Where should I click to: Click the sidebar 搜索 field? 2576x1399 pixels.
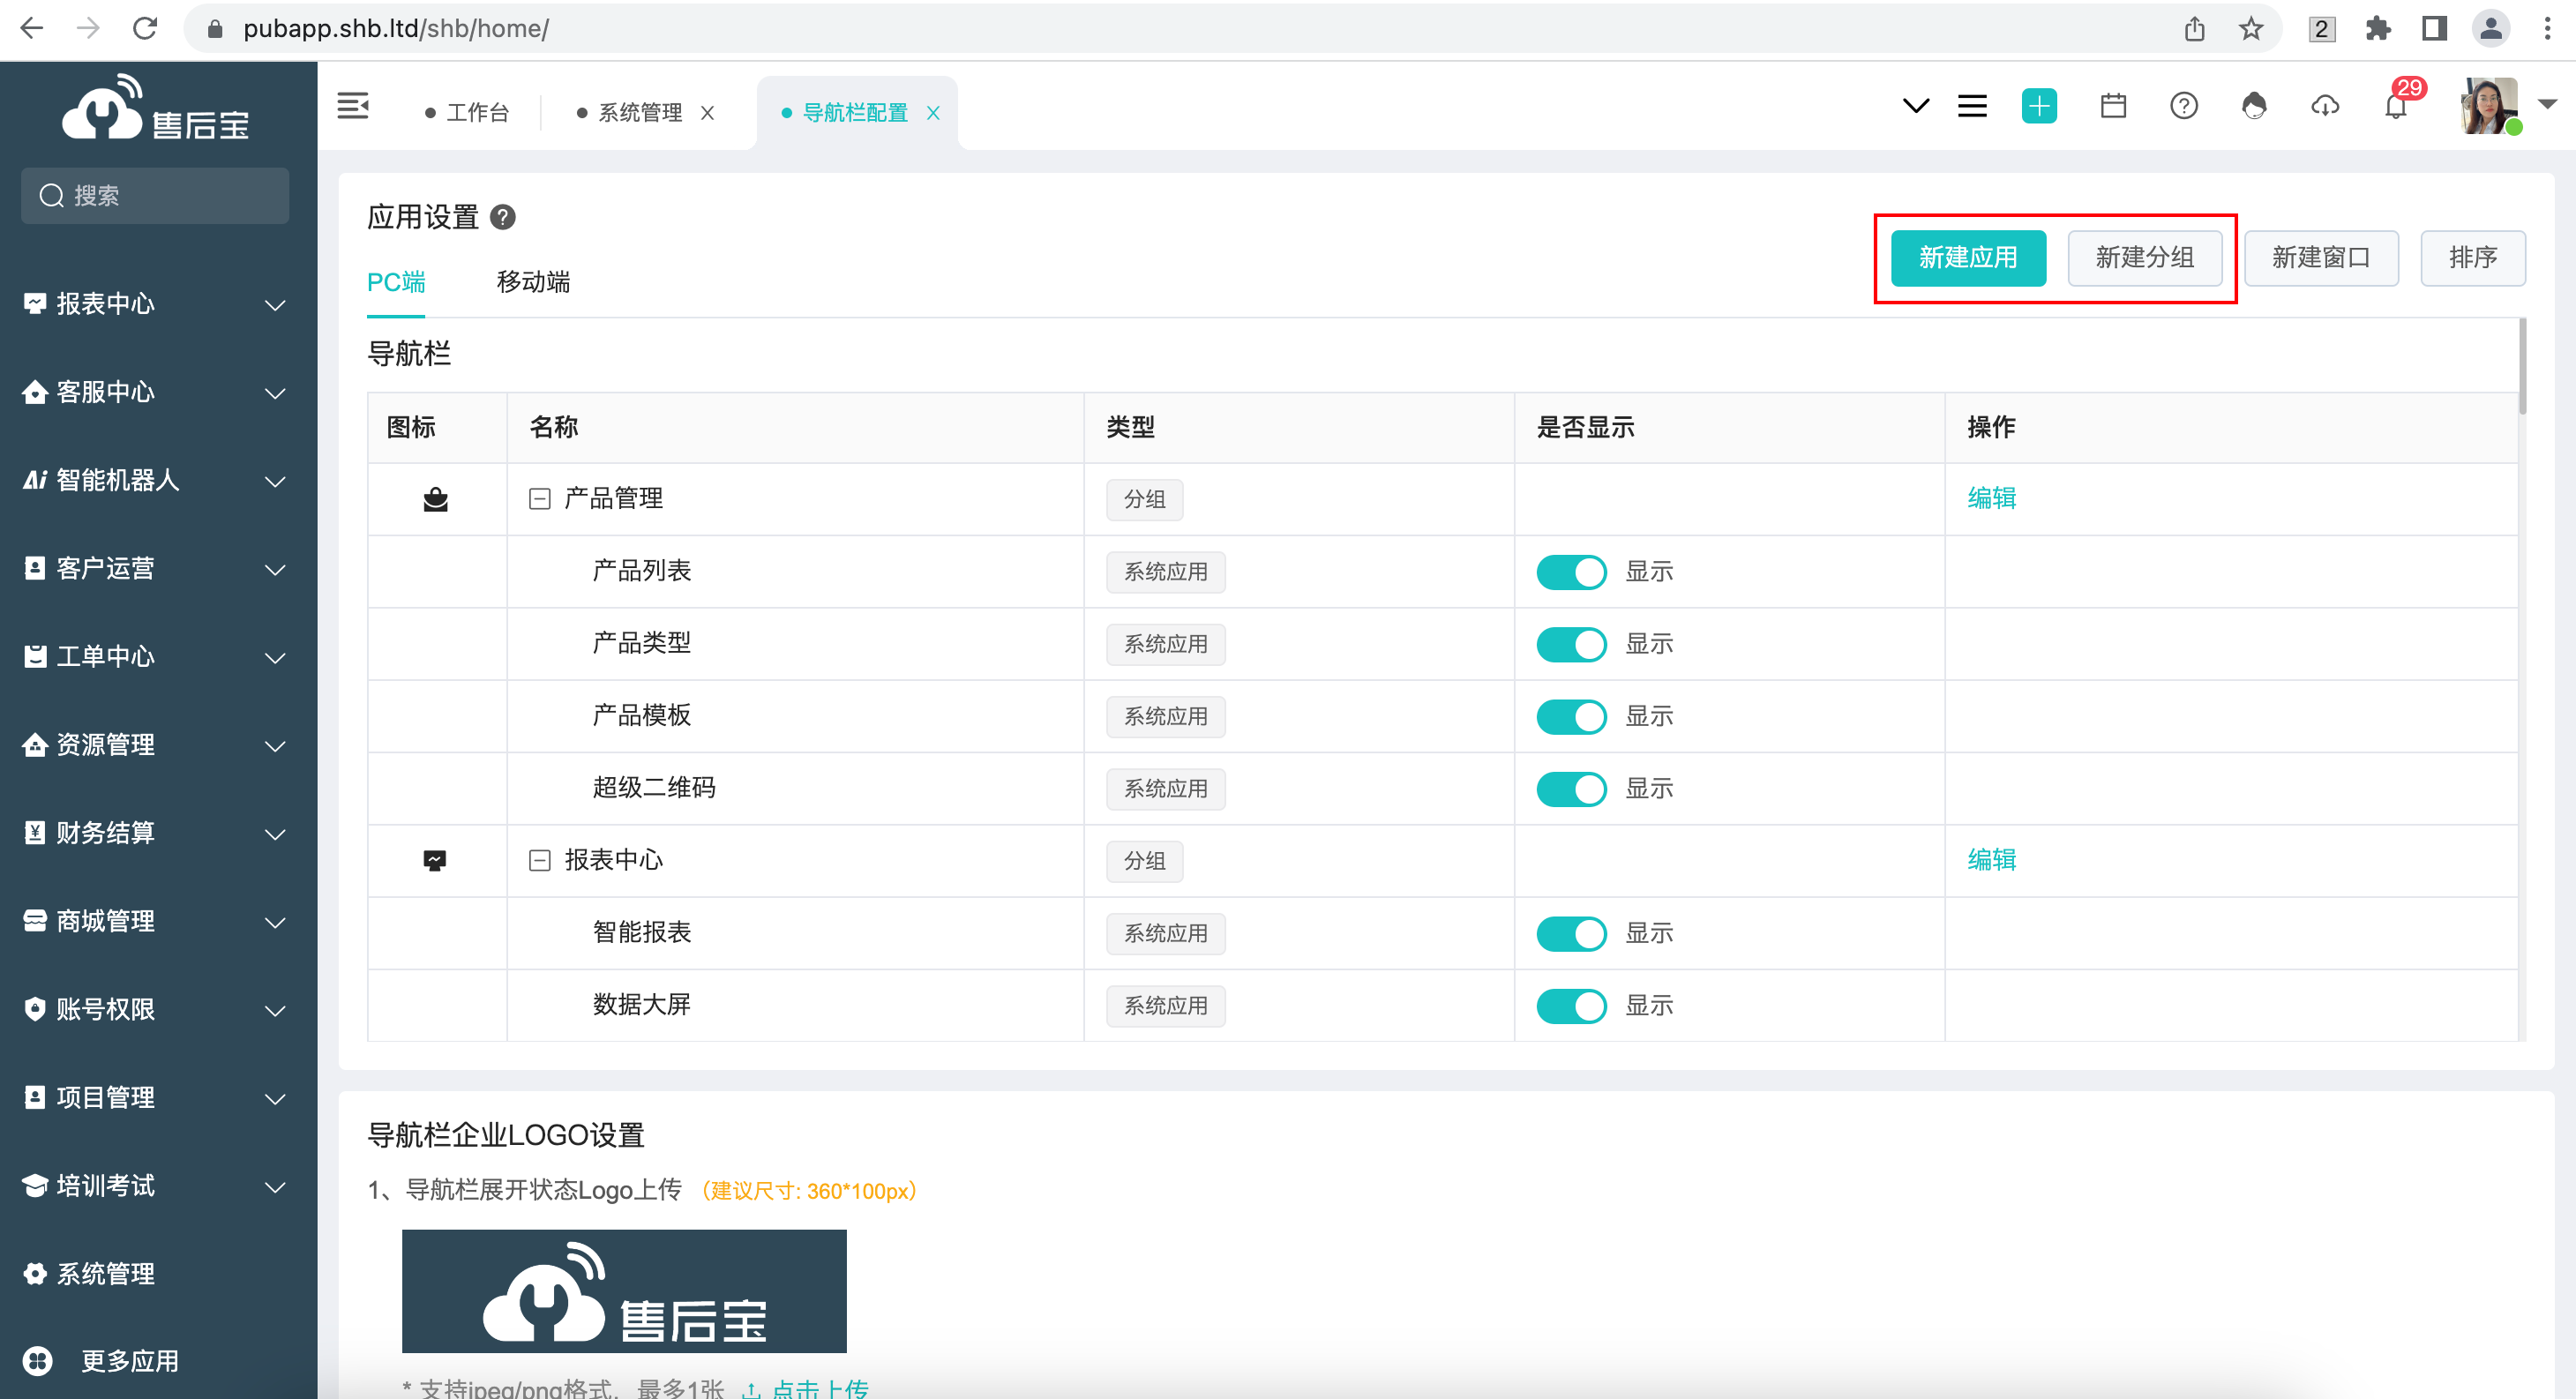[155, 195]
